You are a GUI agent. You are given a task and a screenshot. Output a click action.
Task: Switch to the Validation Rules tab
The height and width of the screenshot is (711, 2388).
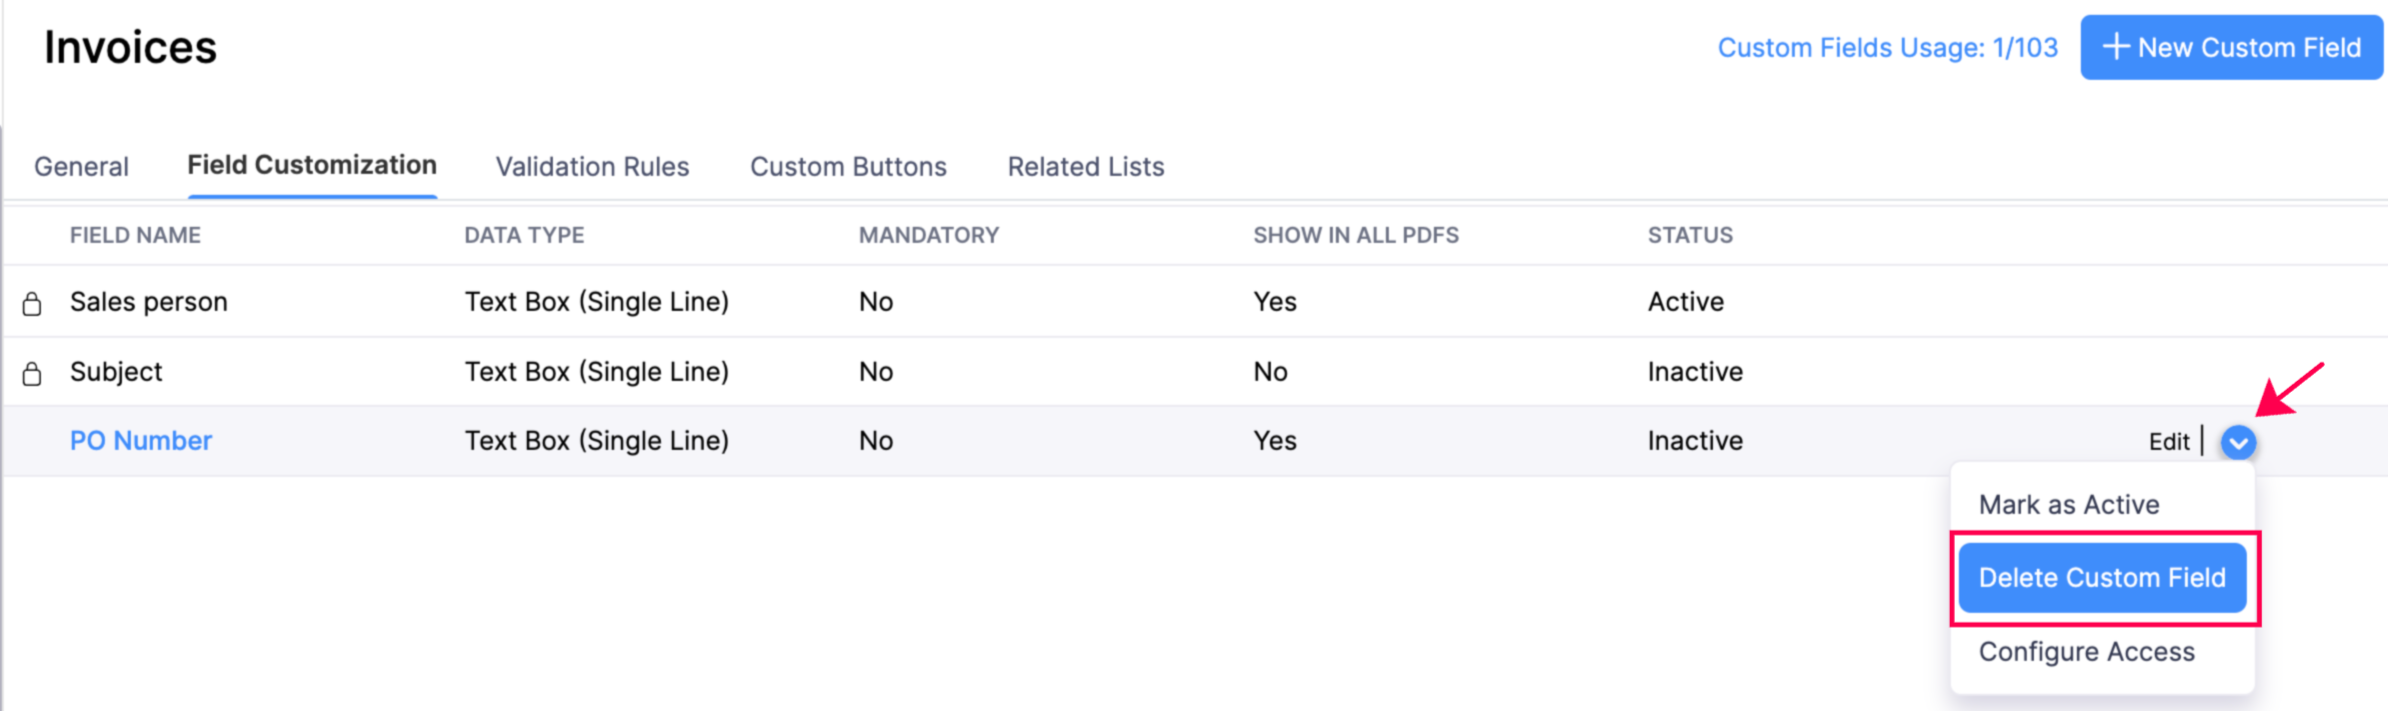(x=592, y=166)
